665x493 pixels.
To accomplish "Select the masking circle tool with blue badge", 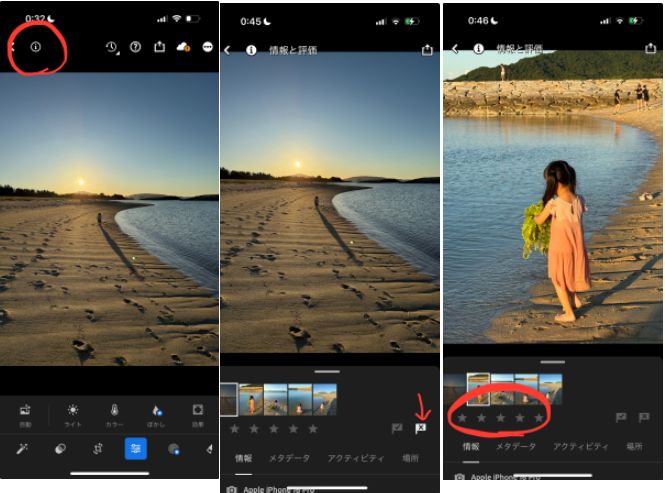I will point(174,449).
